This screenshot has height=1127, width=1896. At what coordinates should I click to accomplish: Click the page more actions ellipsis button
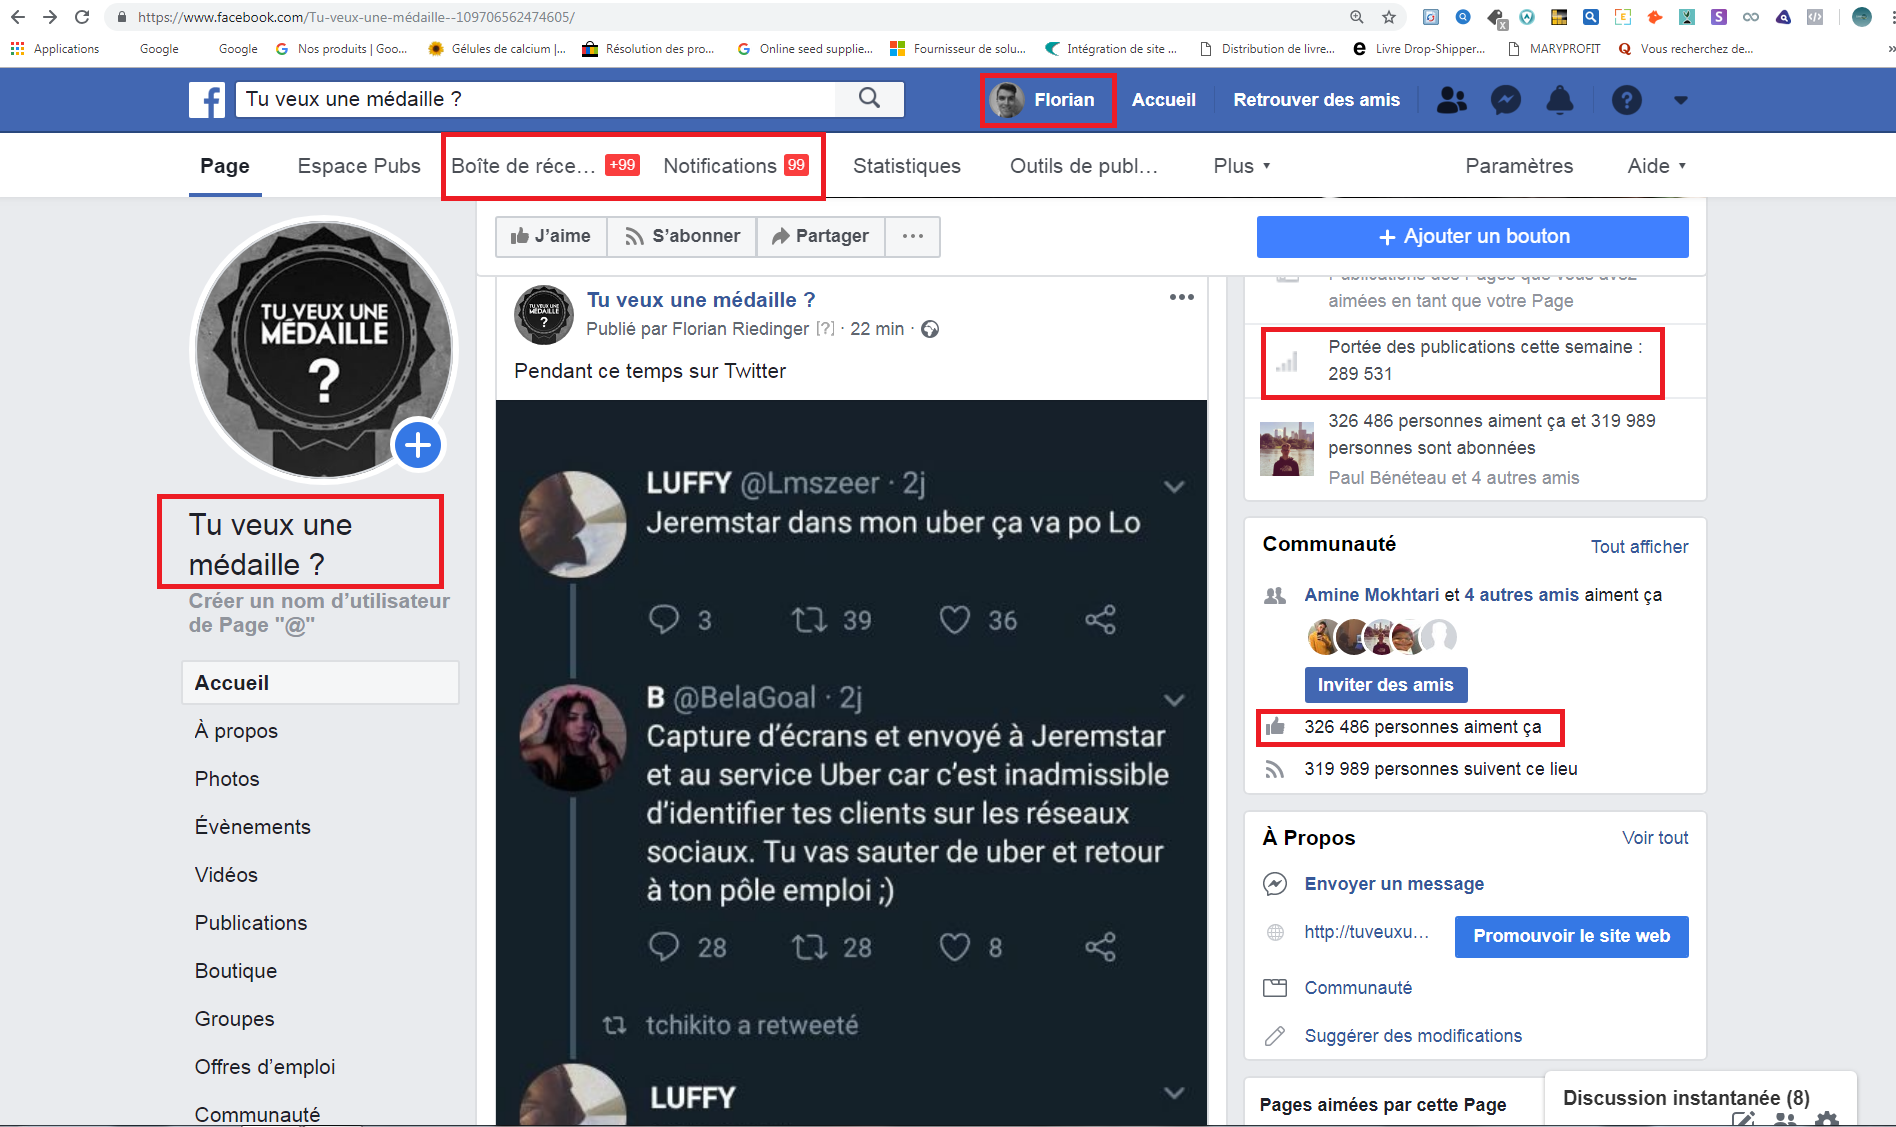pos(912,237)
